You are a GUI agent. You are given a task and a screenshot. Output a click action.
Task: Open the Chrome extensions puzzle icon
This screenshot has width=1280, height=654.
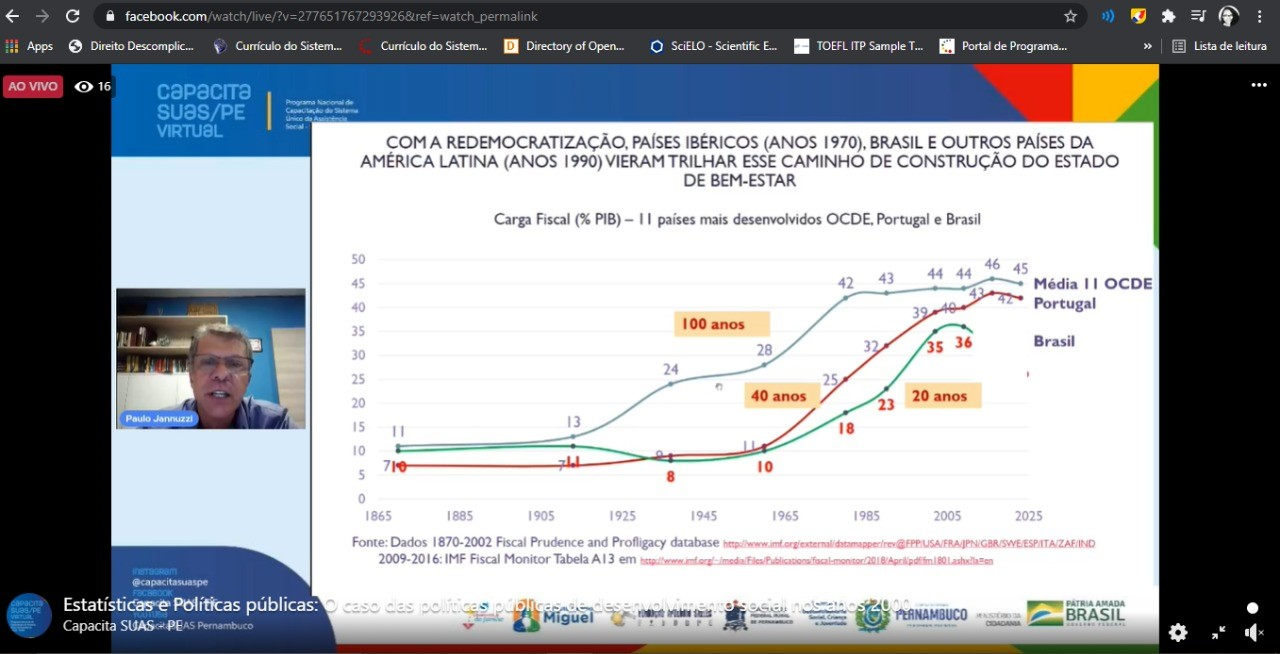click(1168, 16)
